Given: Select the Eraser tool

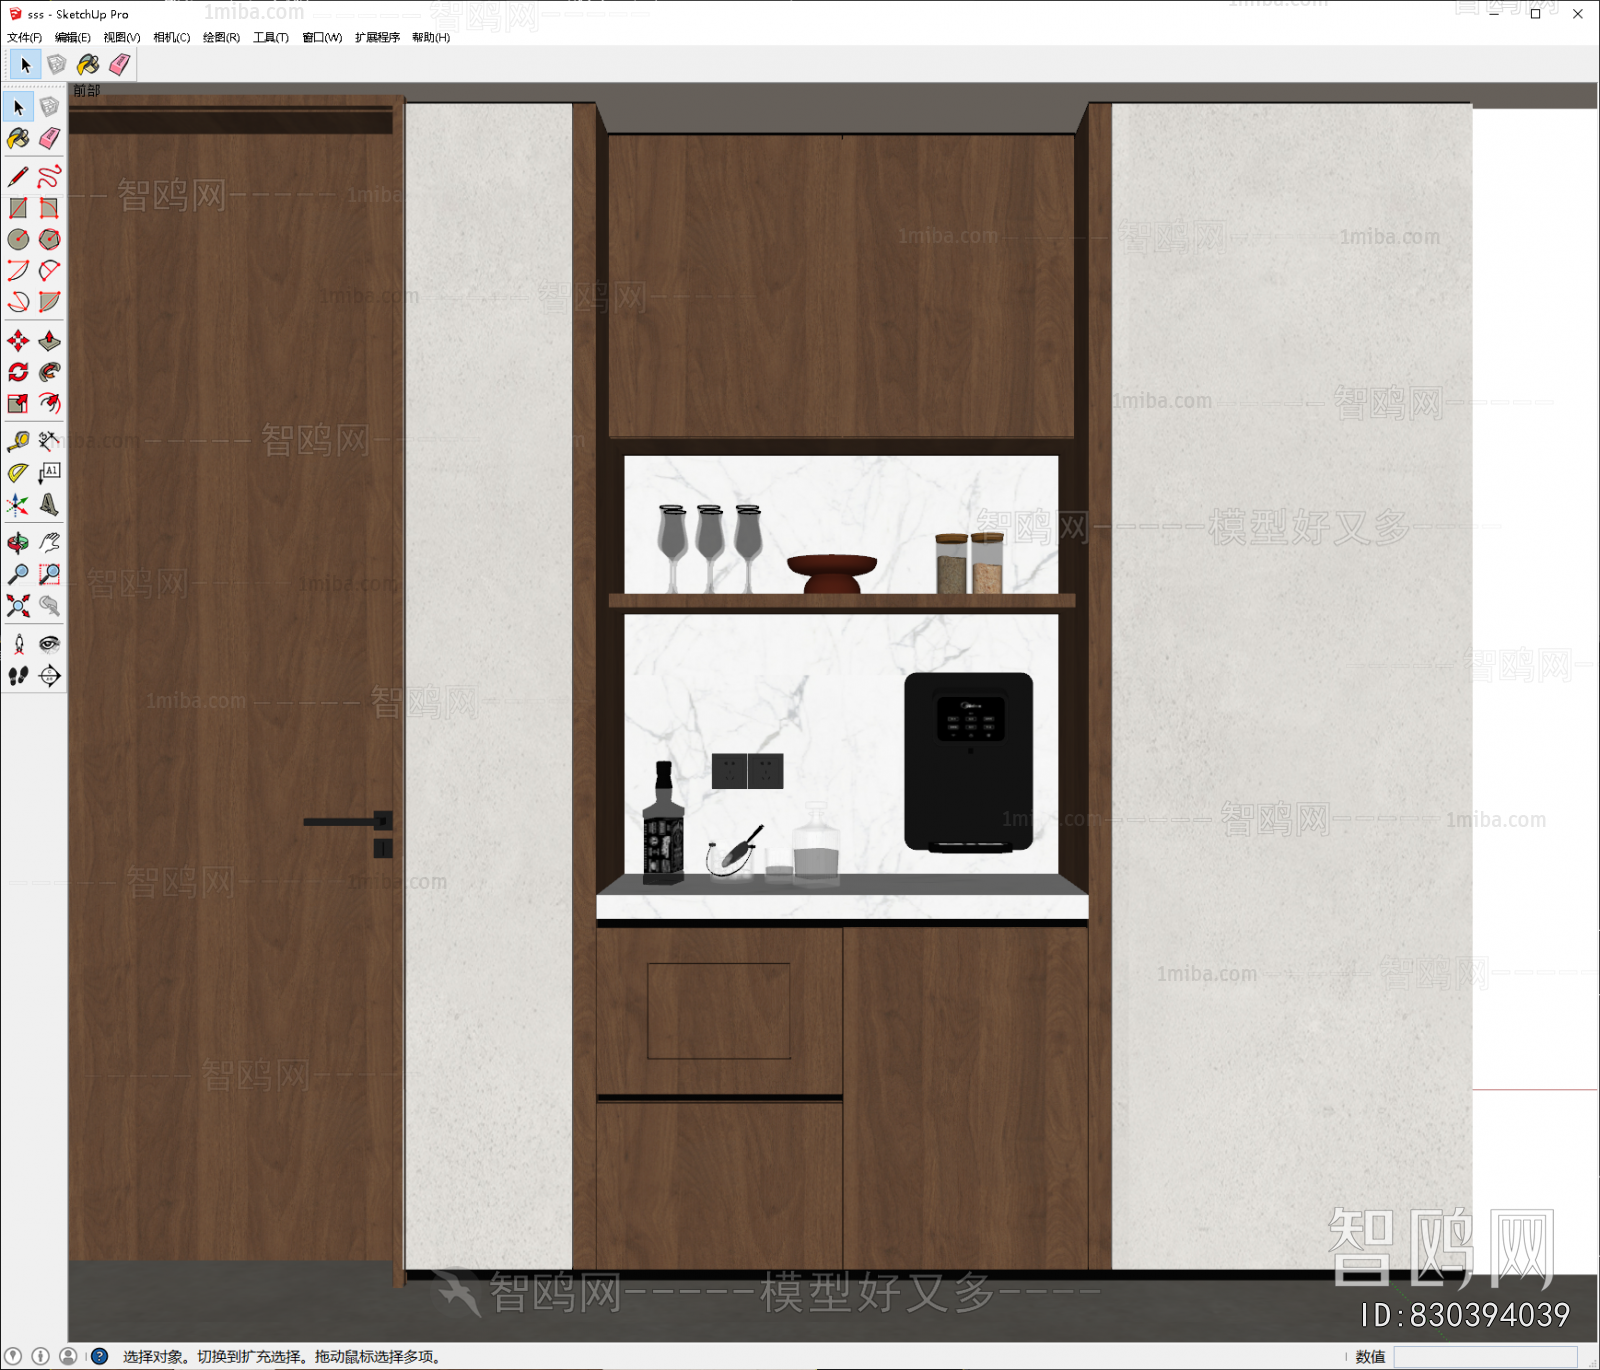Looking at the screenshot, I should point(51,138).
